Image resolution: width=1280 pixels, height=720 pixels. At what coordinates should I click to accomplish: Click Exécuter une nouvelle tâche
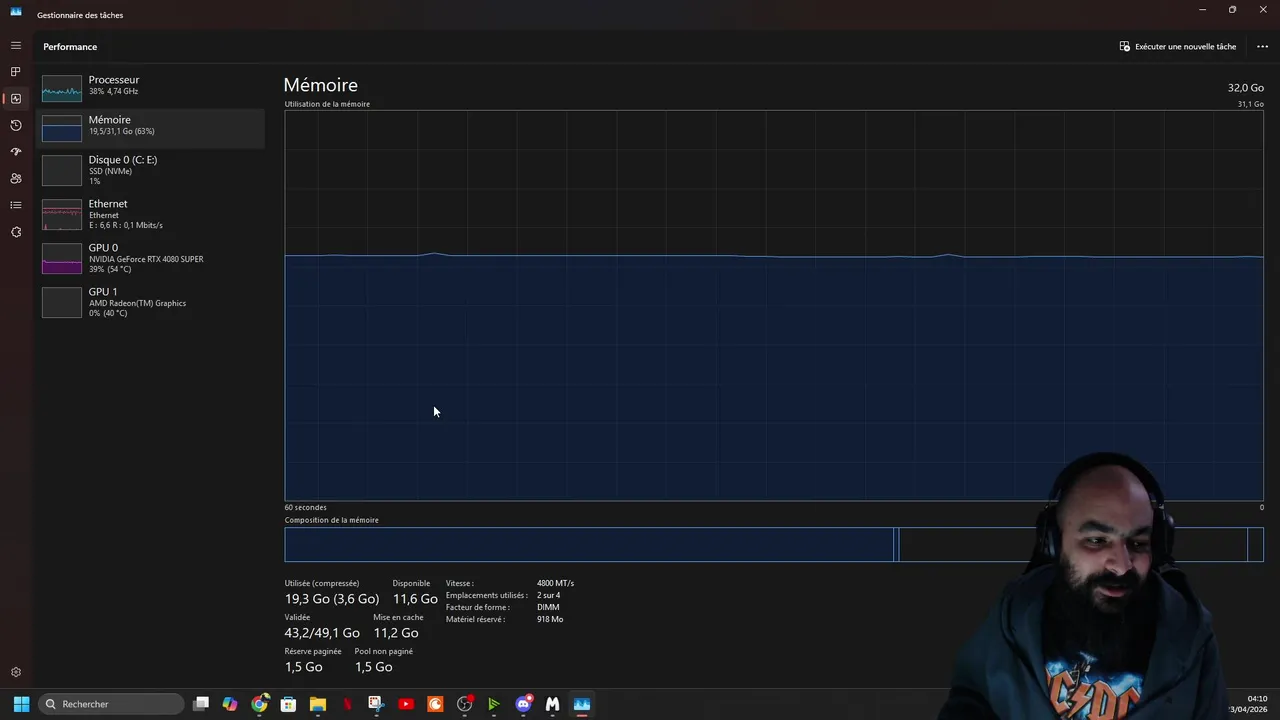click(x=1178, y=46)
